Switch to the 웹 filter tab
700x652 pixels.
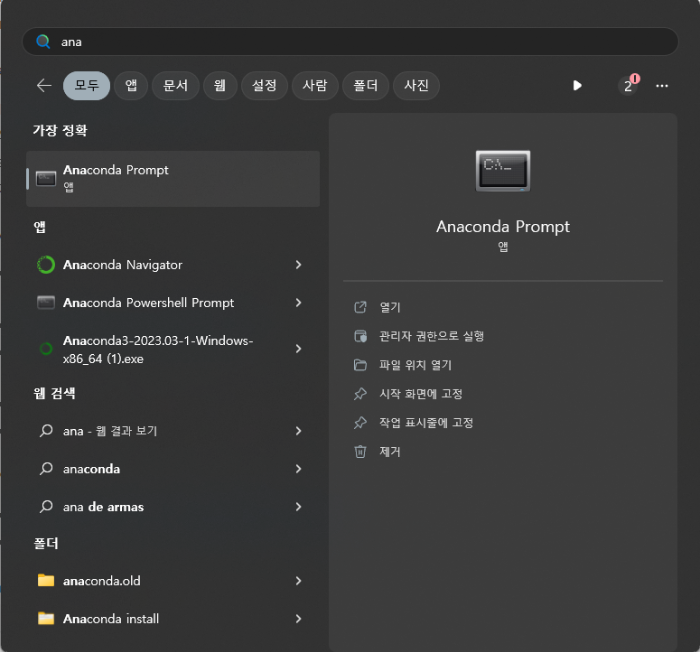220,85
